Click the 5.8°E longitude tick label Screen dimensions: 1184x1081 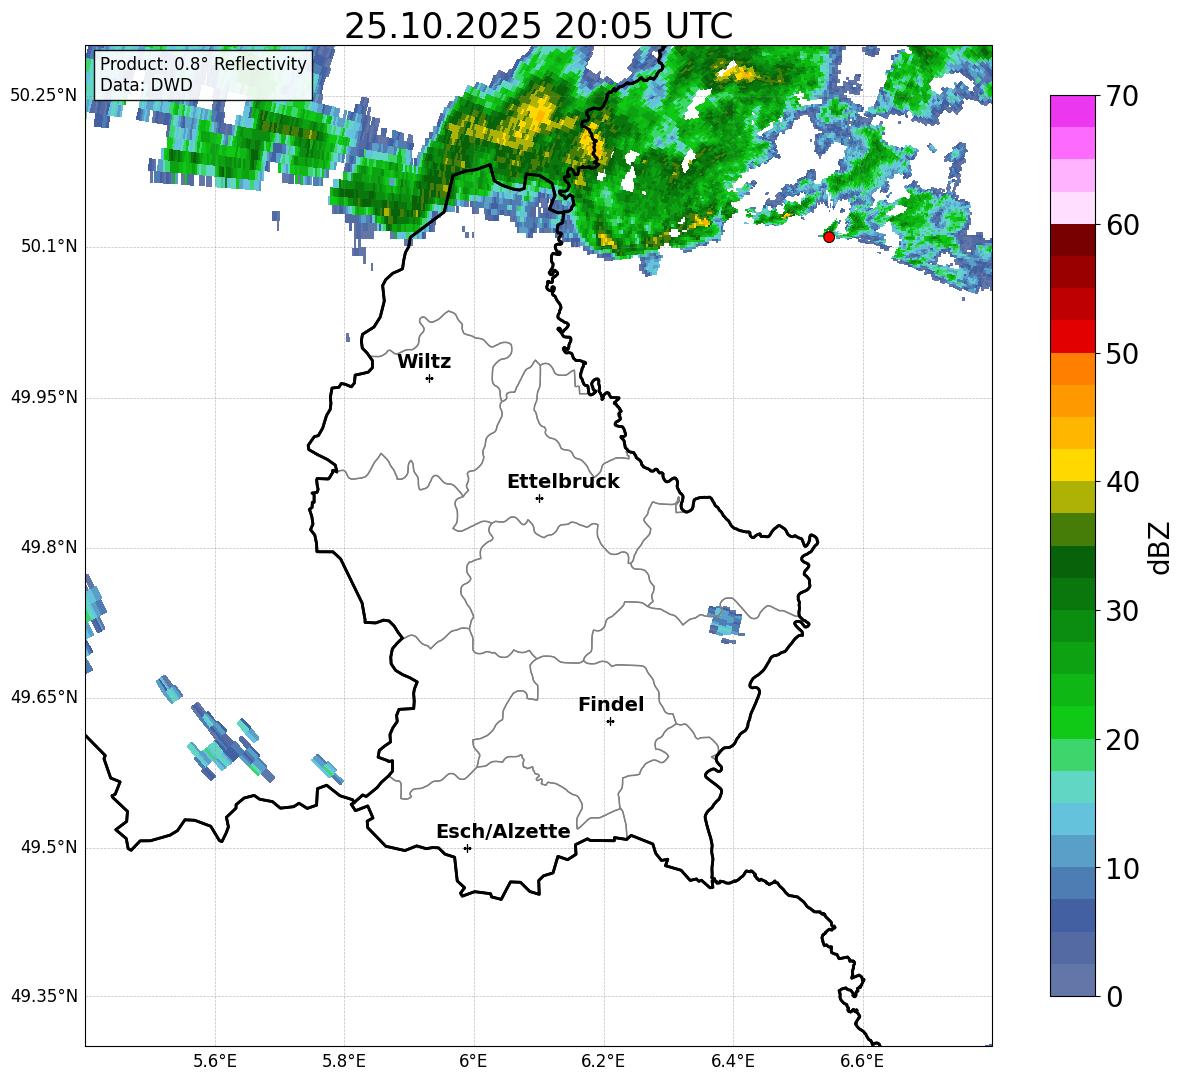click(344, 1061)
